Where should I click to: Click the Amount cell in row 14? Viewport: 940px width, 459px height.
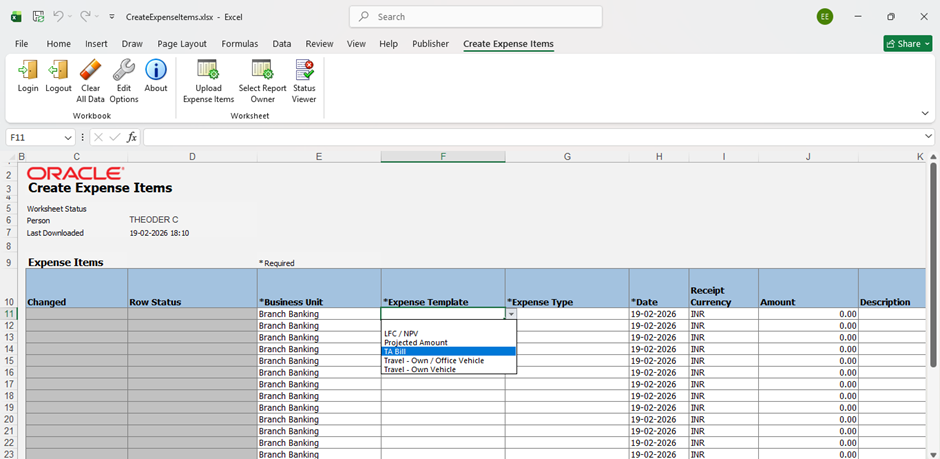(808, 349)
